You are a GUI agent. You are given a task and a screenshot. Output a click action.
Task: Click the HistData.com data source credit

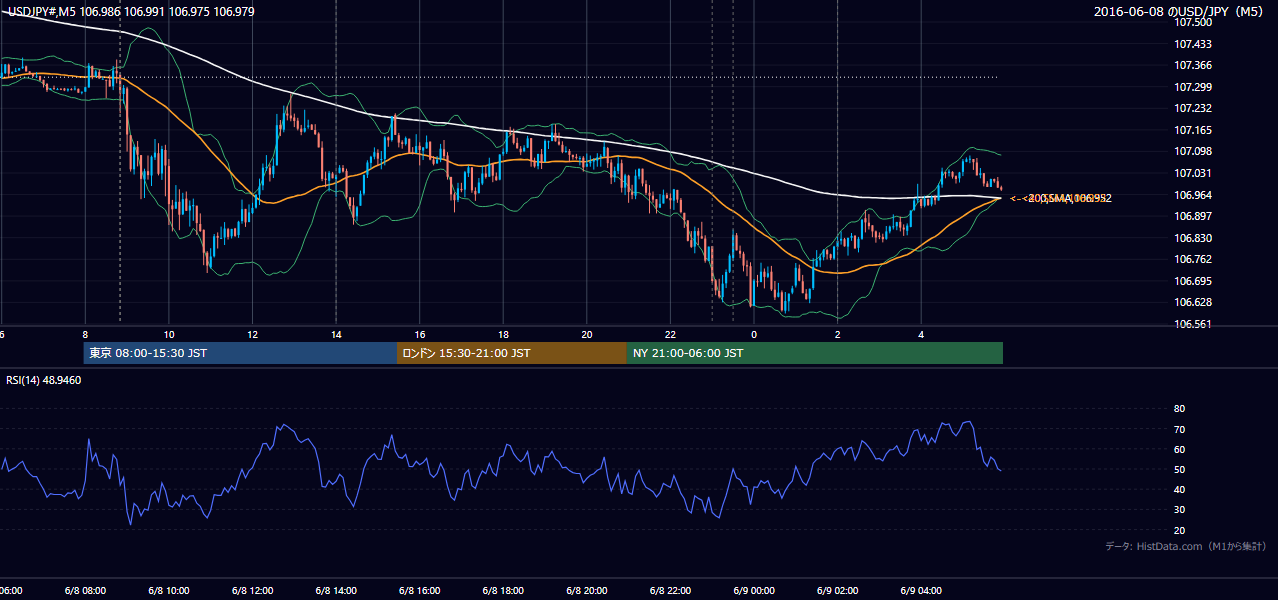click(1185, 546)
